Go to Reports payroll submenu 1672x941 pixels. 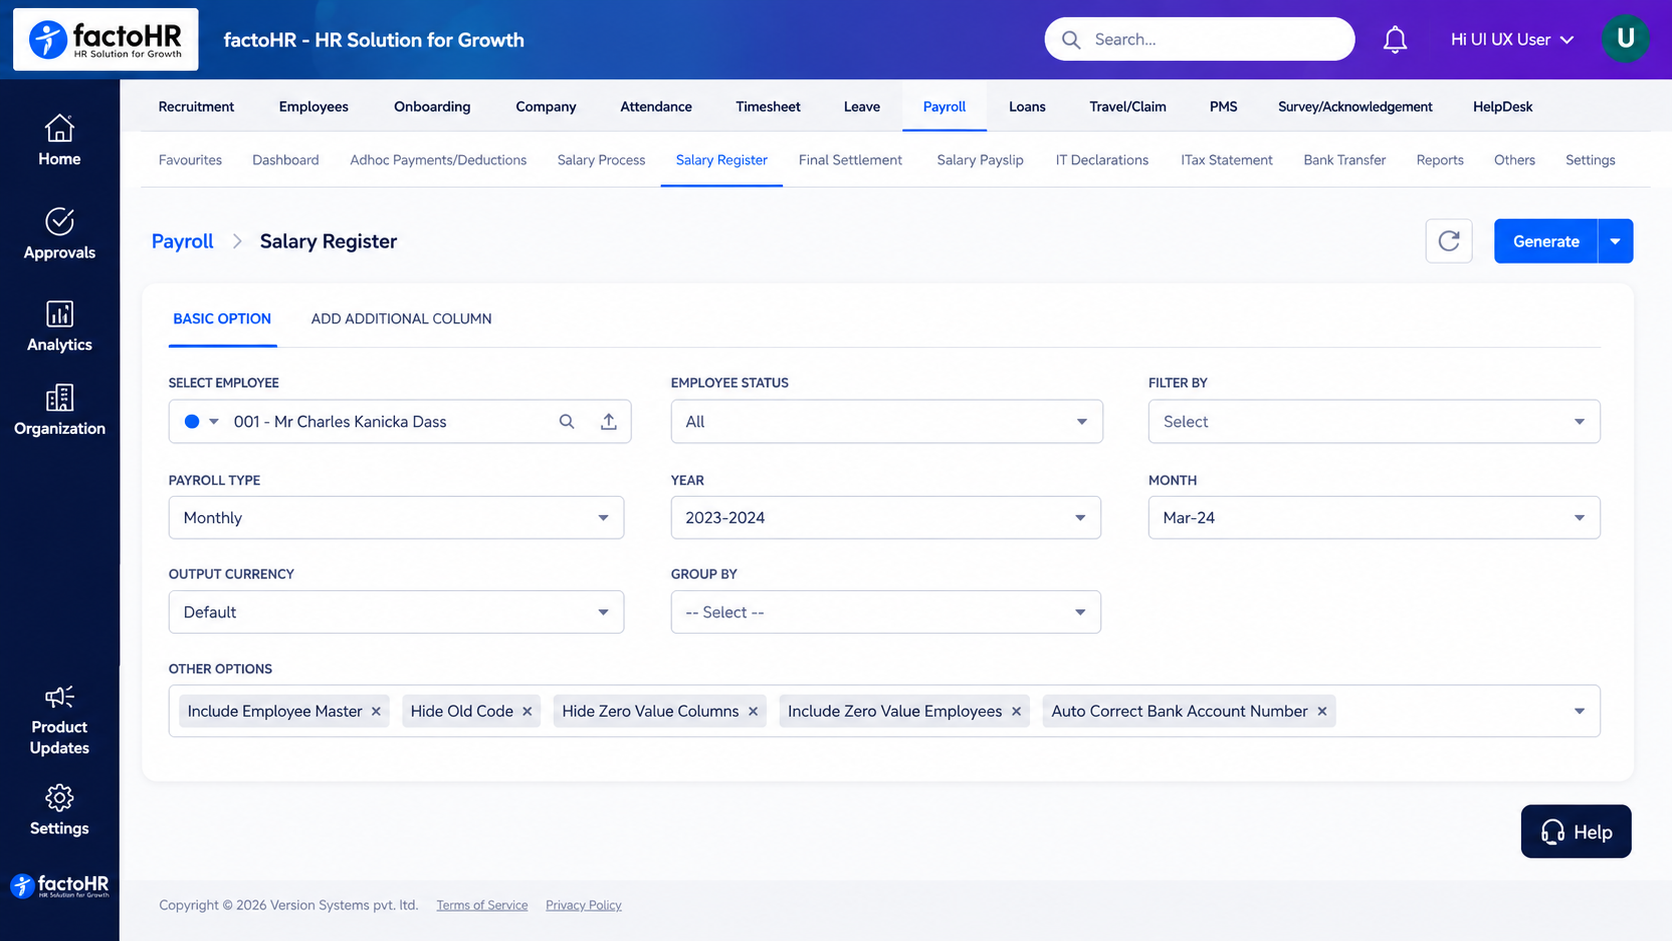point(1440,160)
